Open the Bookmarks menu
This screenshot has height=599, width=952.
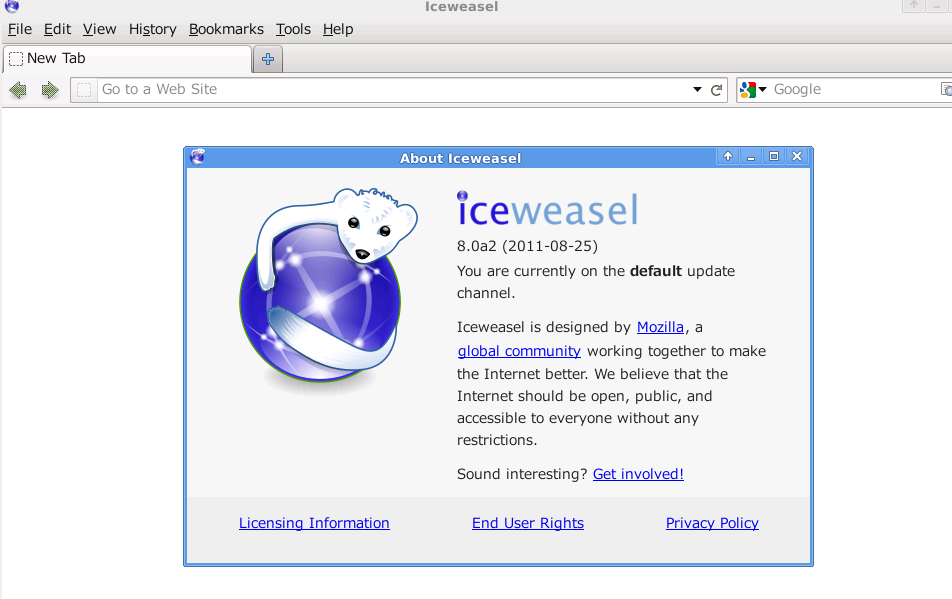coord(226,29)
